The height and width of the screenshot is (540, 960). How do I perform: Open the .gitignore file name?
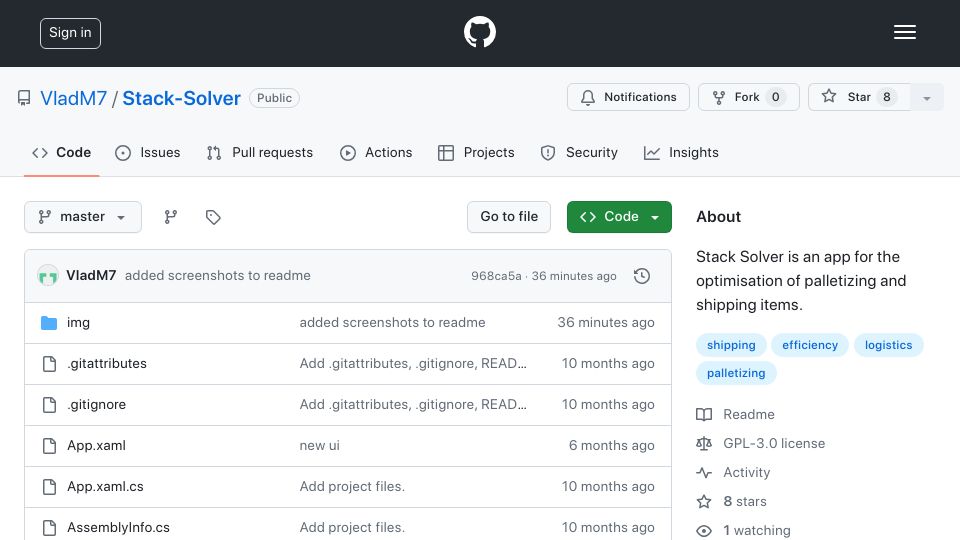click(96, 405)
